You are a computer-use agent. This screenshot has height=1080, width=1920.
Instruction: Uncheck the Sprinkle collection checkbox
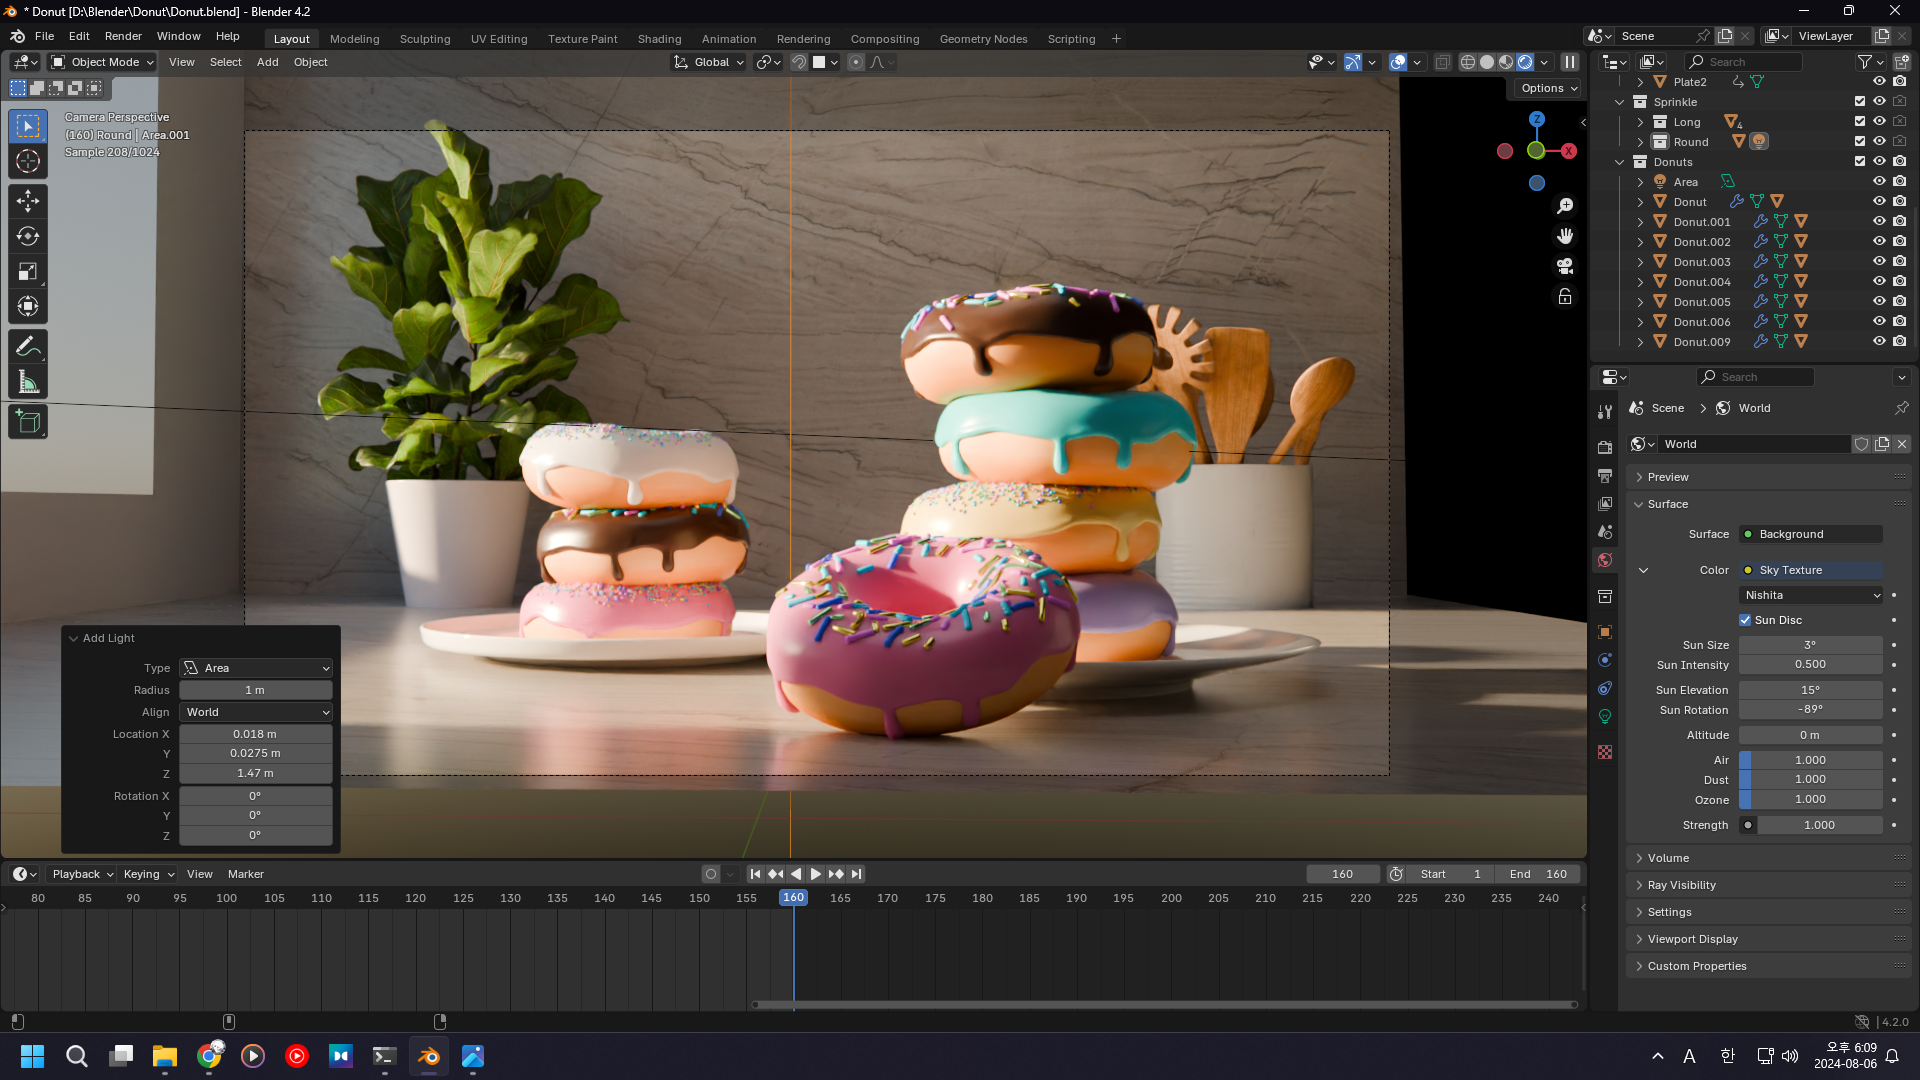point(1860,102)
